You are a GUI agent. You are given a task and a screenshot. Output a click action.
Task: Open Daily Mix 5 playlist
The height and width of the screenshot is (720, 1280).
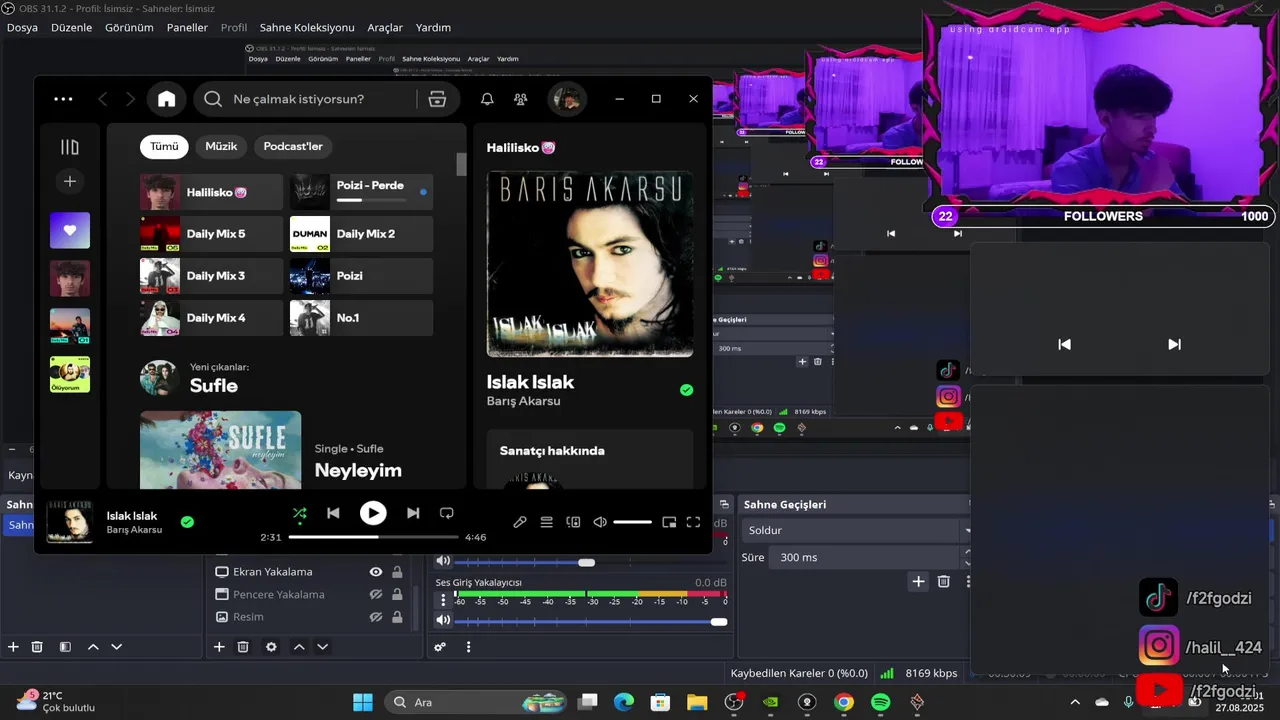tap(211, 234)
